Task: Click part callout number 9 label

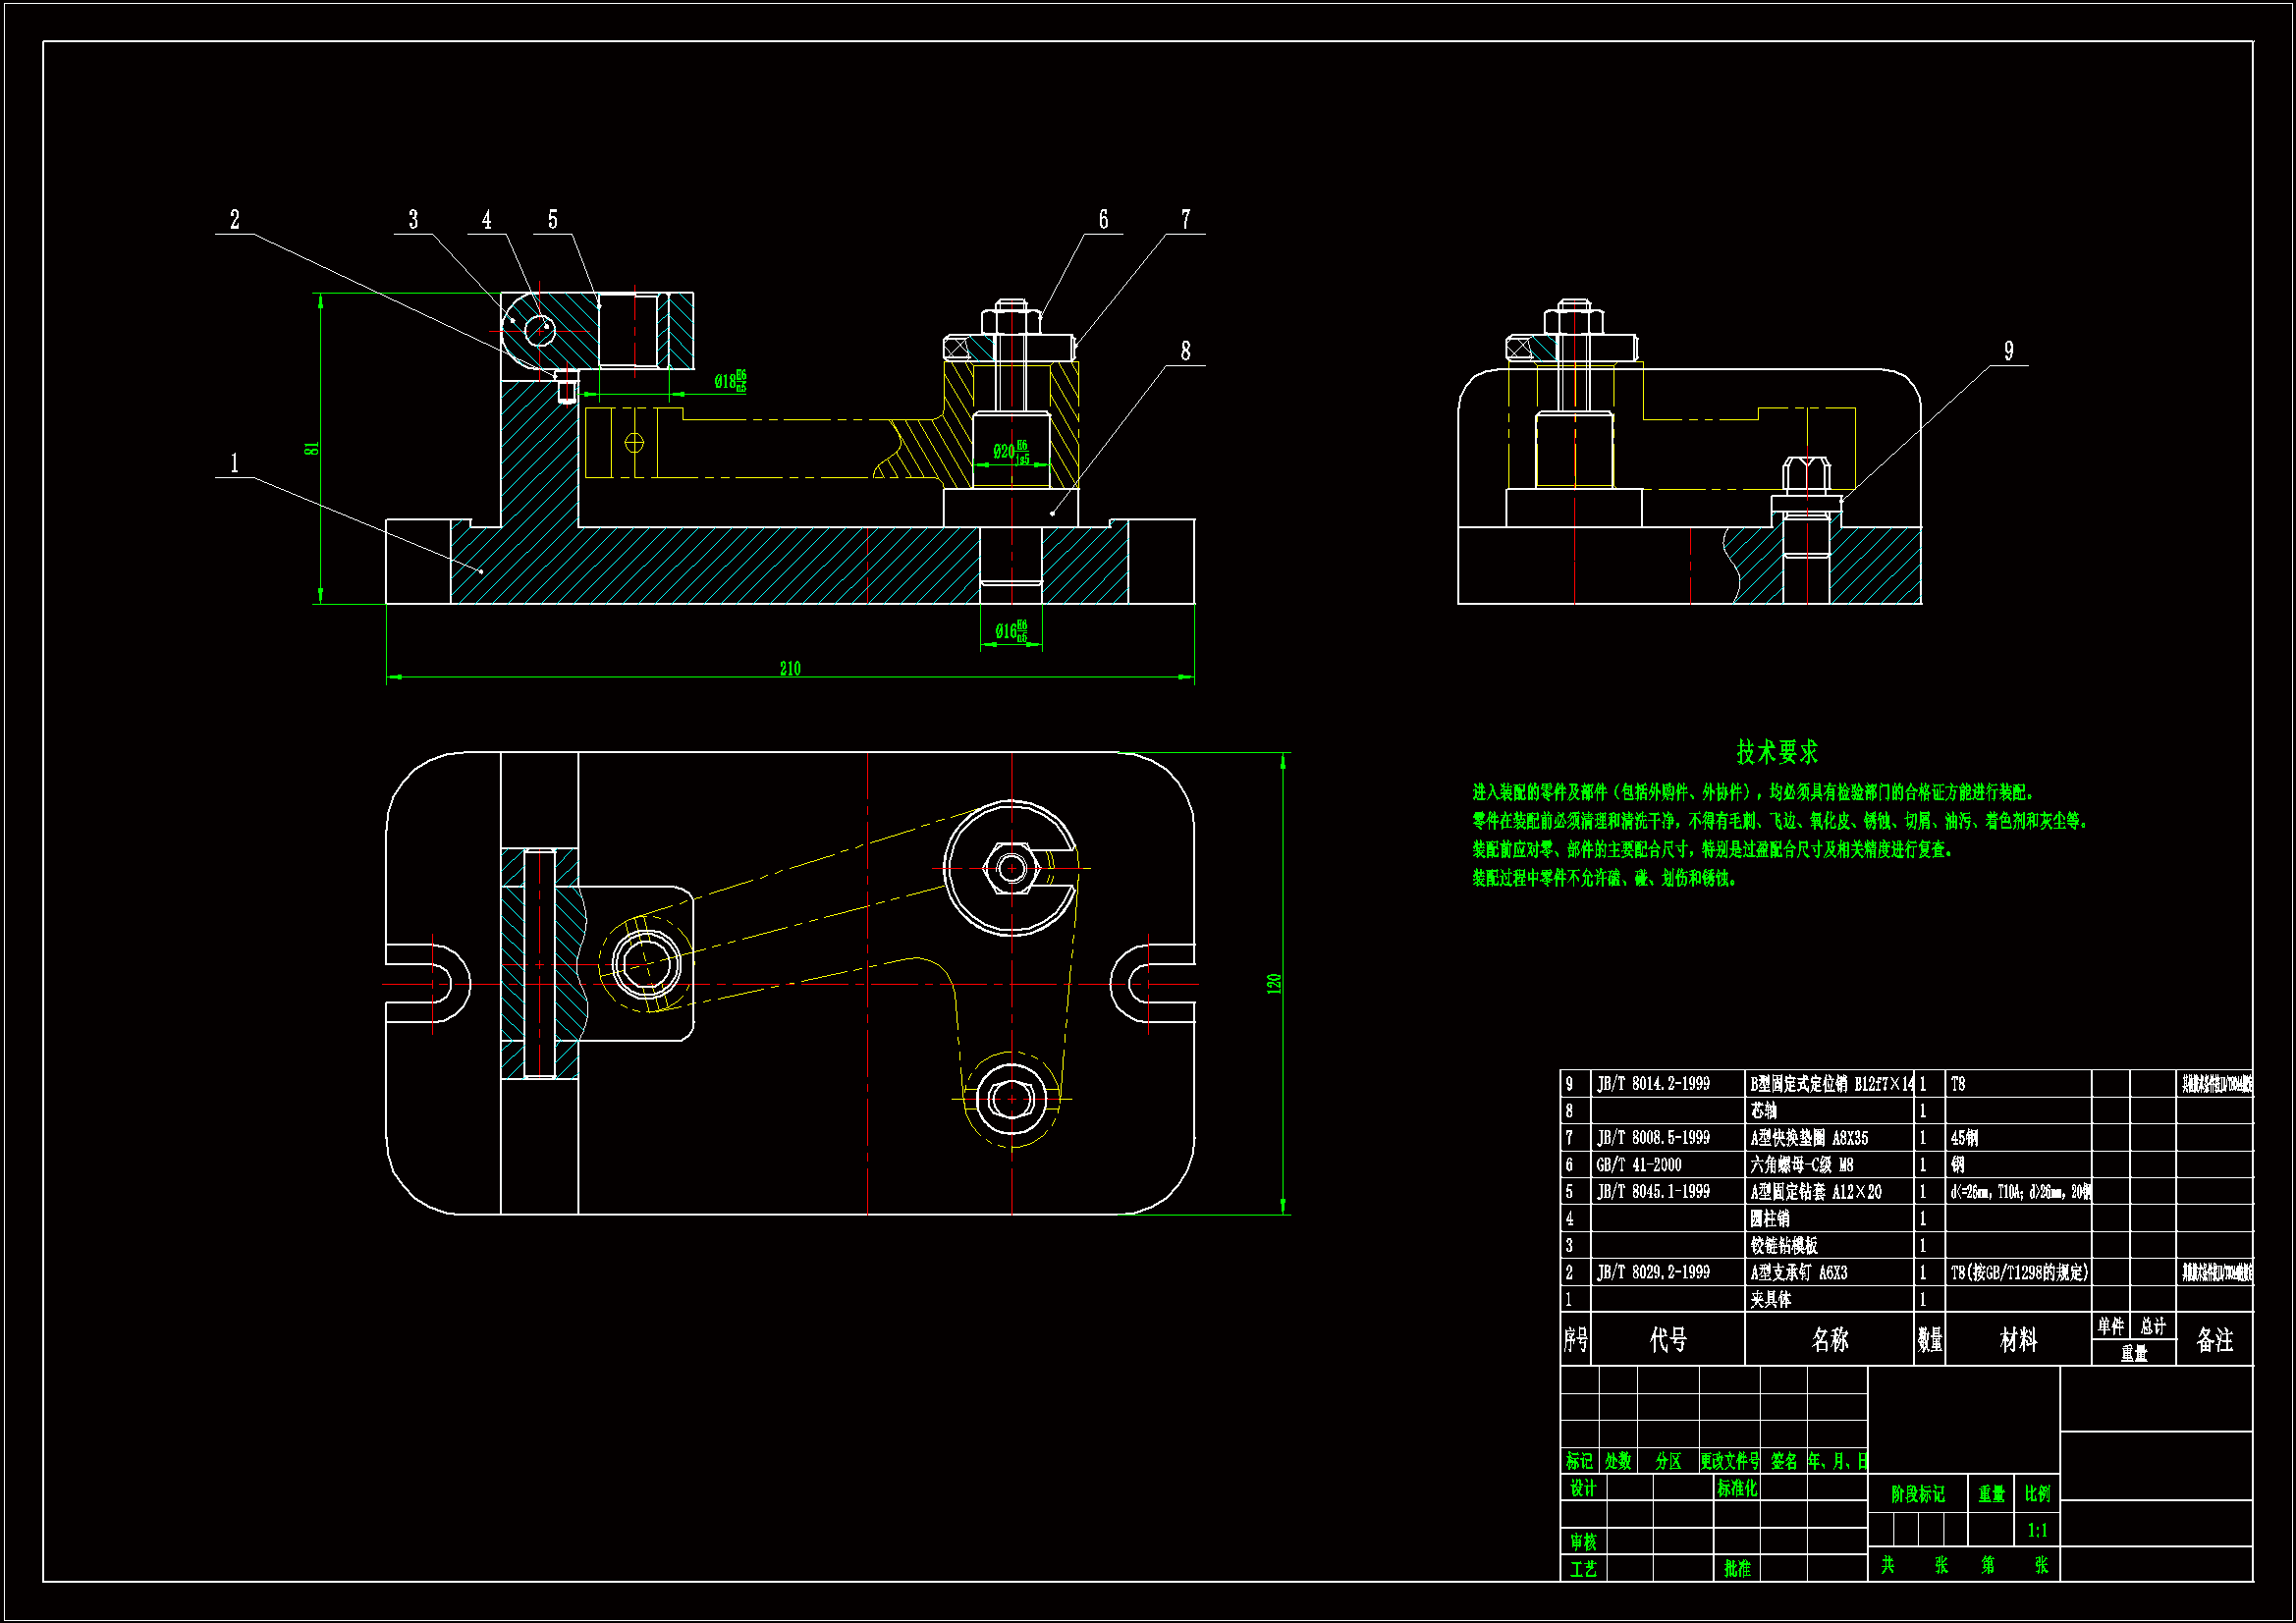Action: (x=2008, y=351)
